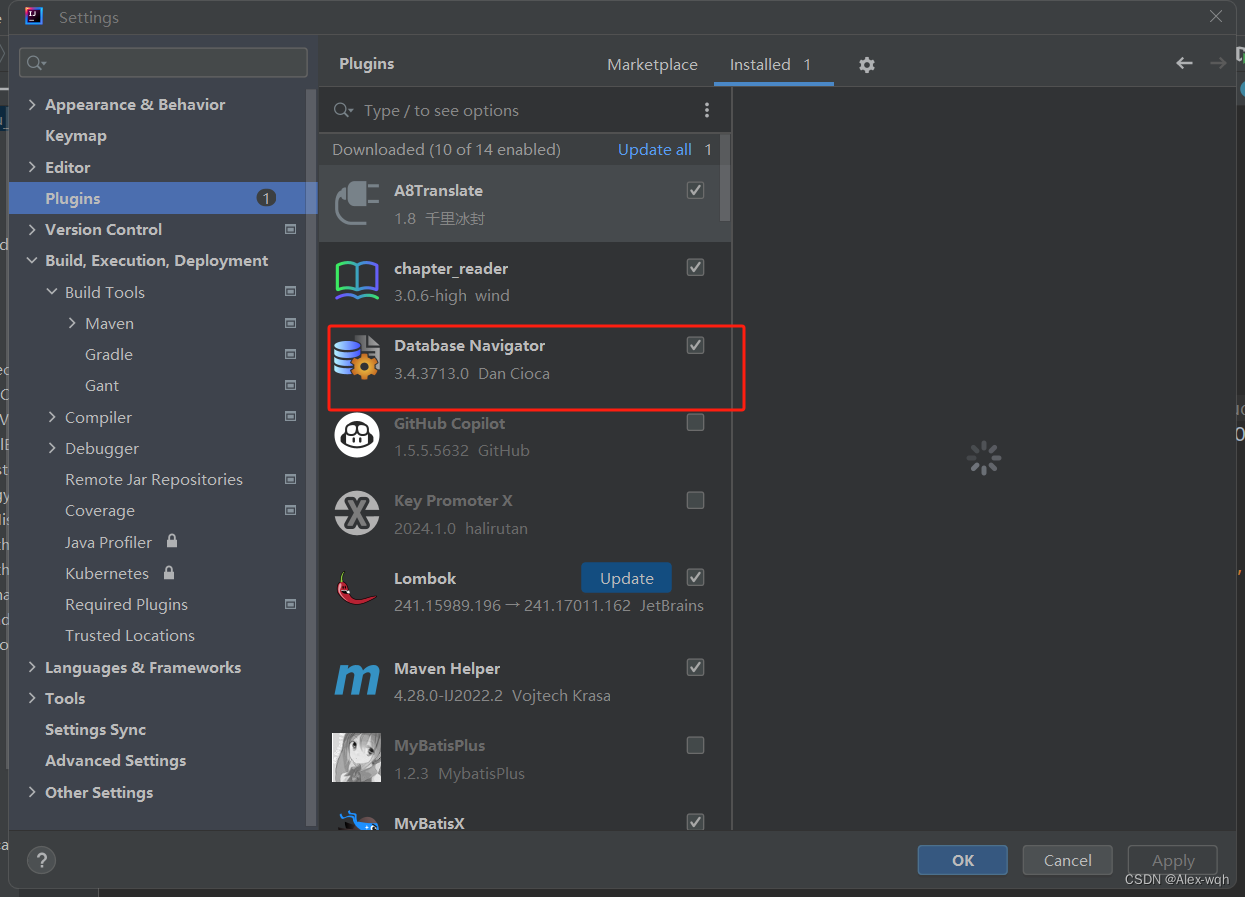Viewport: 1245px width, 897px height.
Task: Enable the Key Promoter X checkbox
Action: 696,500
